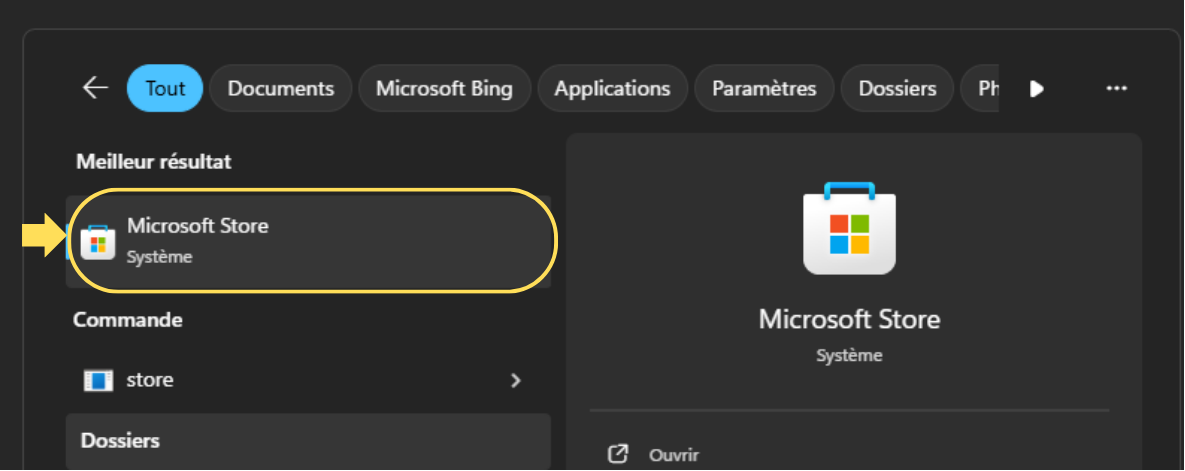Filter results by Applications

612,88
